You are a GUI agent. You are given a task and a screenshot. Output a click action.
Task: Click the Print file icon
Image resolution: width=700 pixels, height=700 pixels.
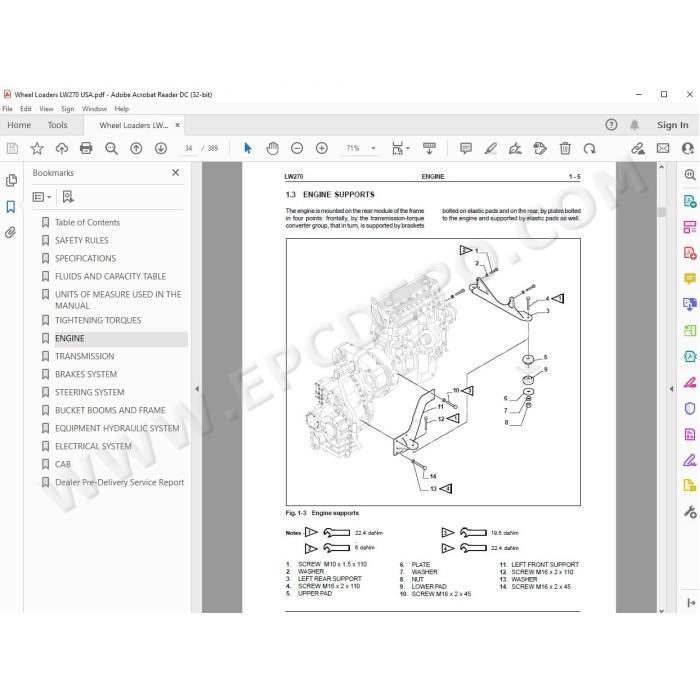(x=86, y=148)
